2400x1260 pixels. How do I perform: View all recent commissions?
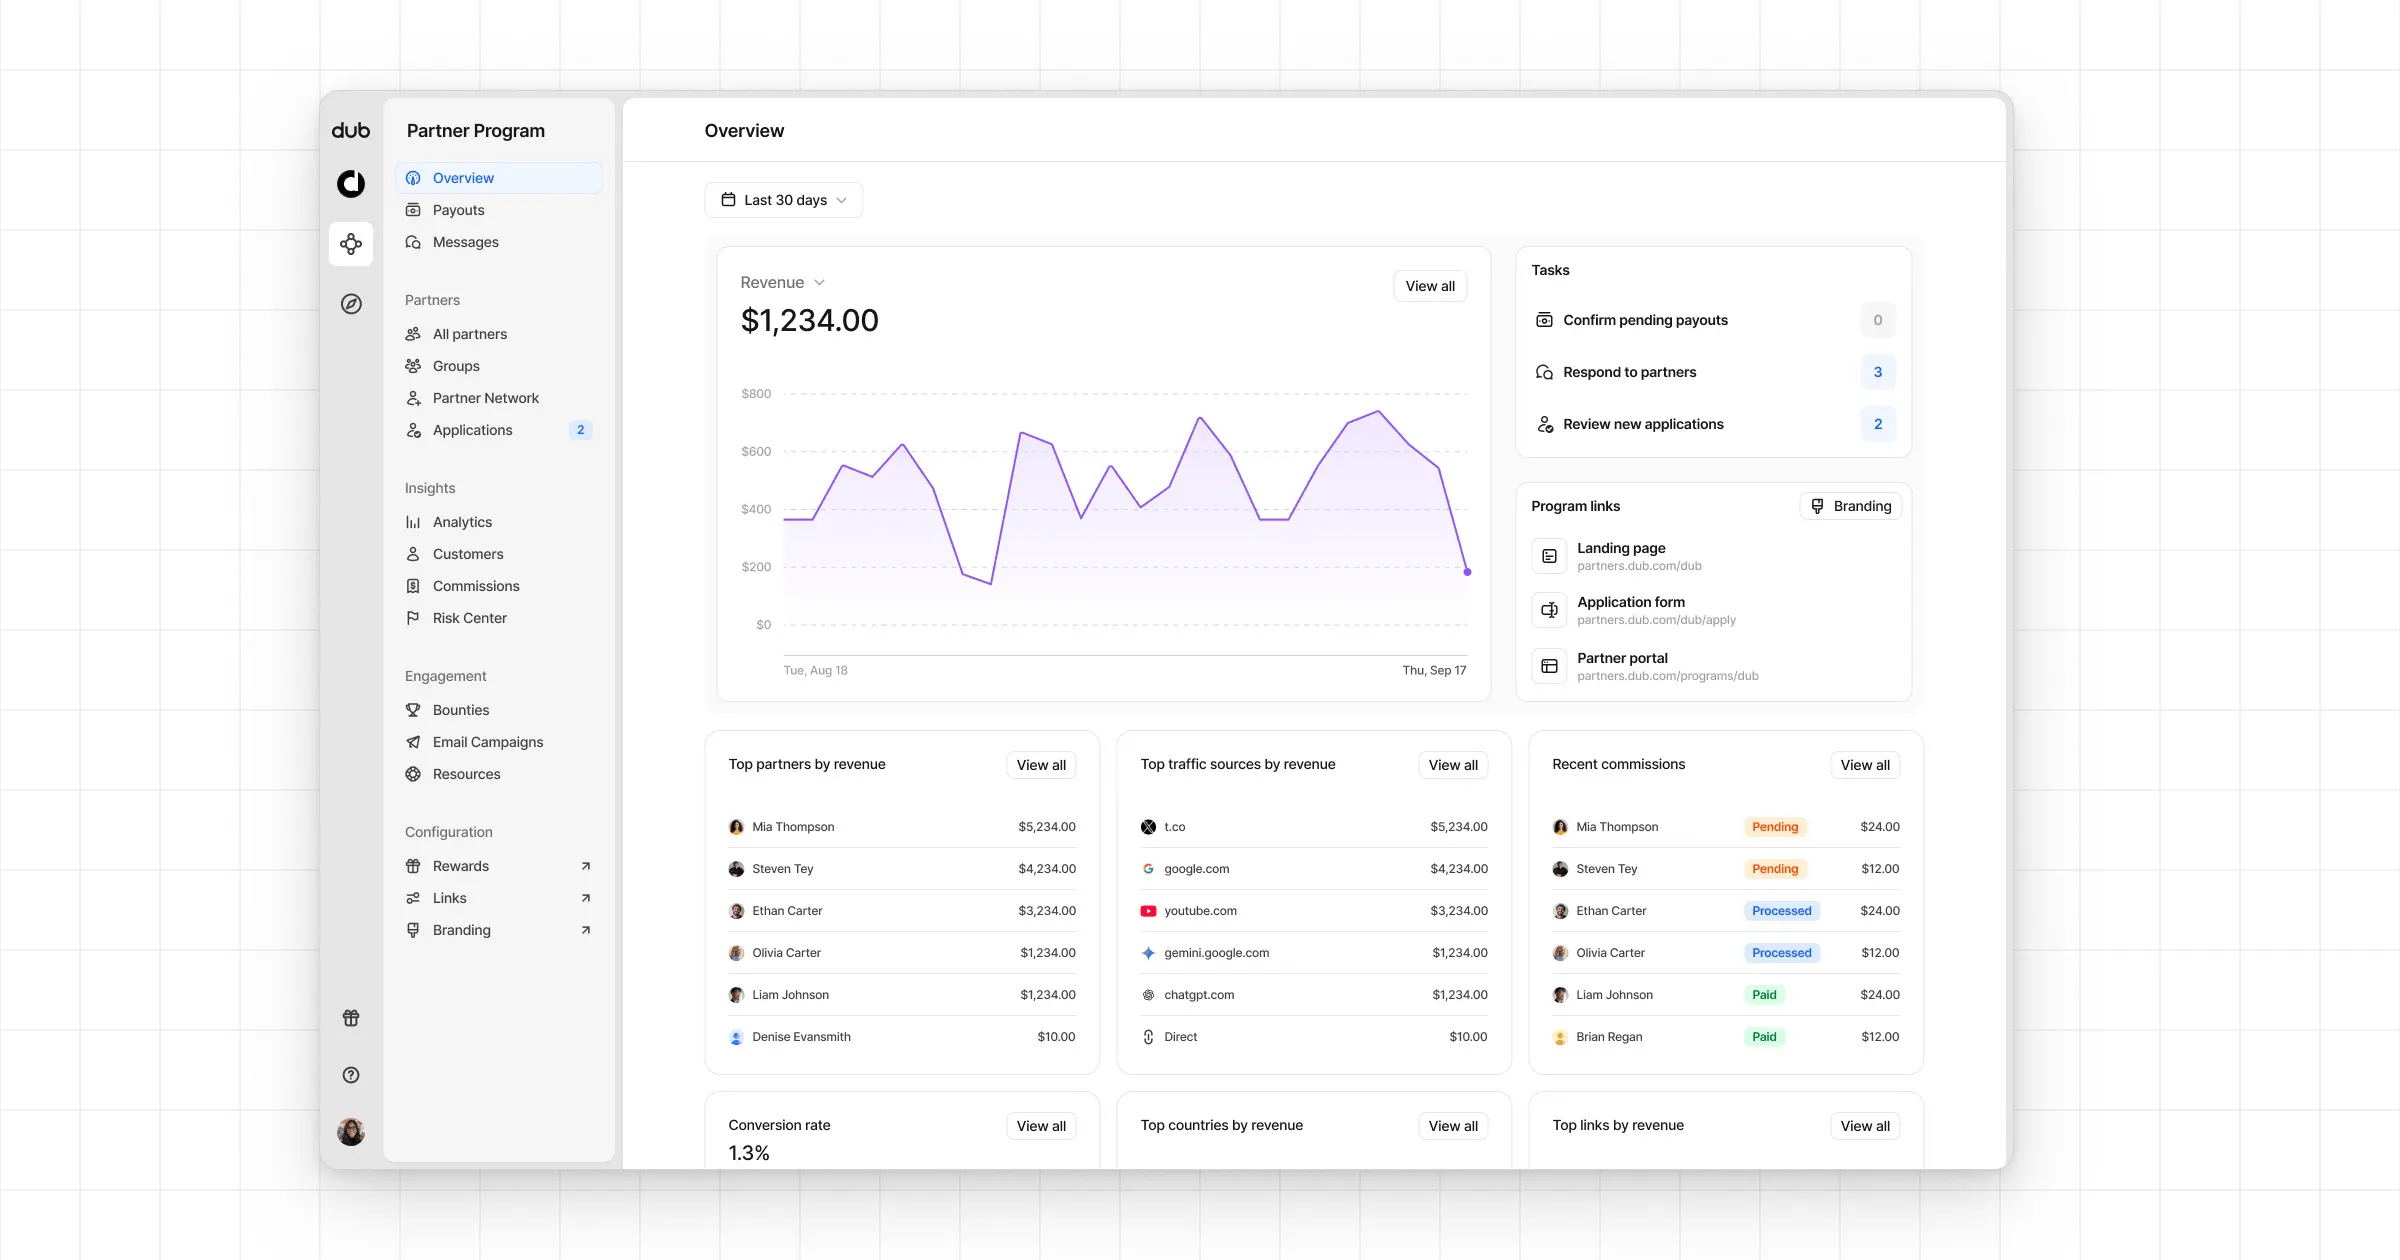(x=1865, y=765)
